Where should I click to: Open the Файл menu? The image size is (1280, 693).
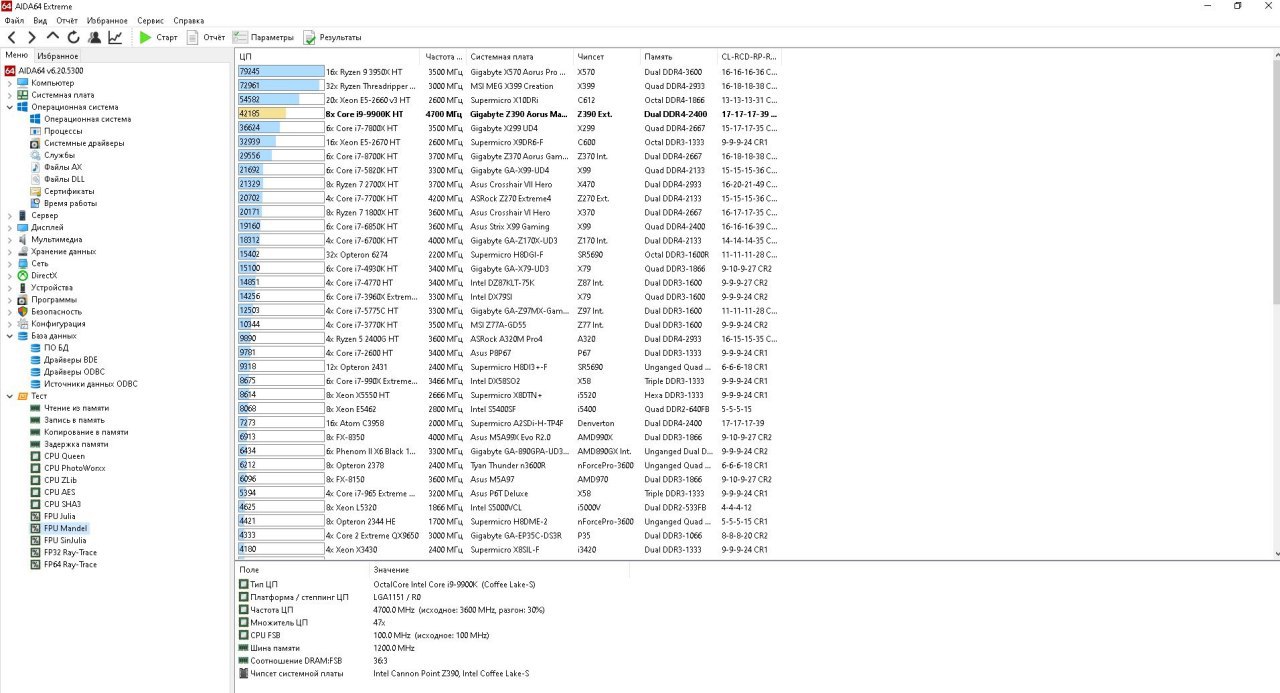coord(14,20)
